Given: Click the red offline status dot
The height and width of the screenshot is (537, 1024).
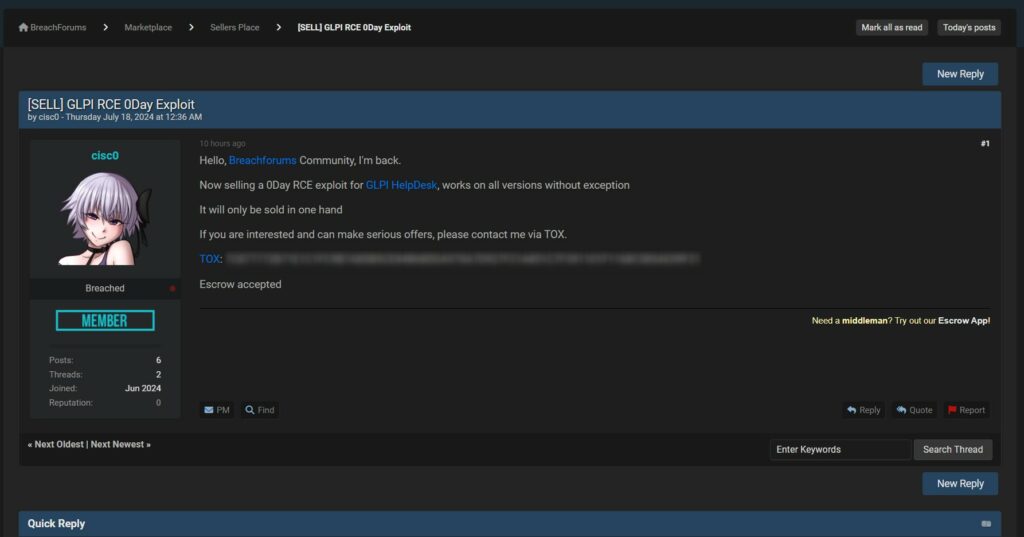Looking at the screenshot, I should point(172,289).
